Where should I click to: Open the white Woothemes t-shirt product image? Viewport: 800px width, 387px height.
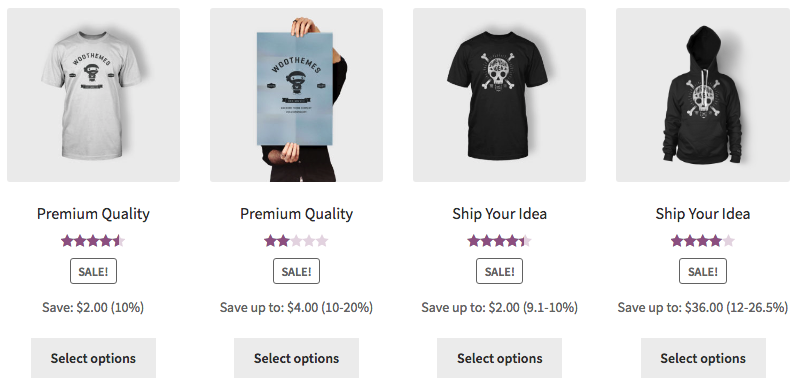point(93,95)
